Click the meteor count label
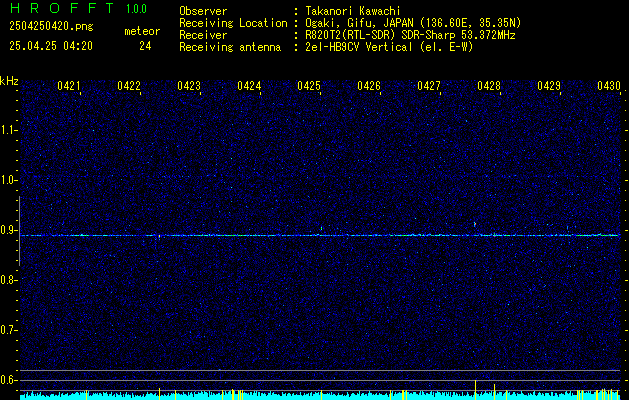Image resolution: width=629 pixels, height=400 pixels. point(142,31)
